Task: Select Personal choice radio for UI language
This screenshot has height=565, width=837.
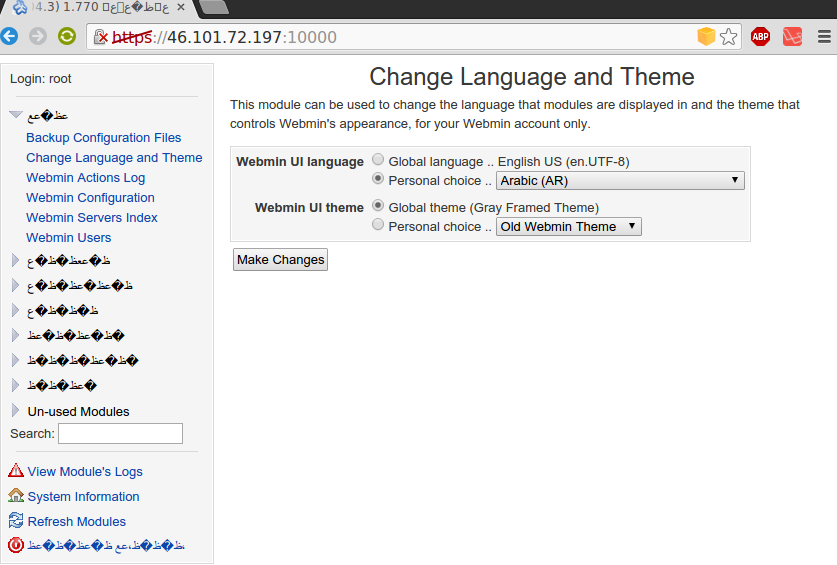Action: tap(378, 178)
